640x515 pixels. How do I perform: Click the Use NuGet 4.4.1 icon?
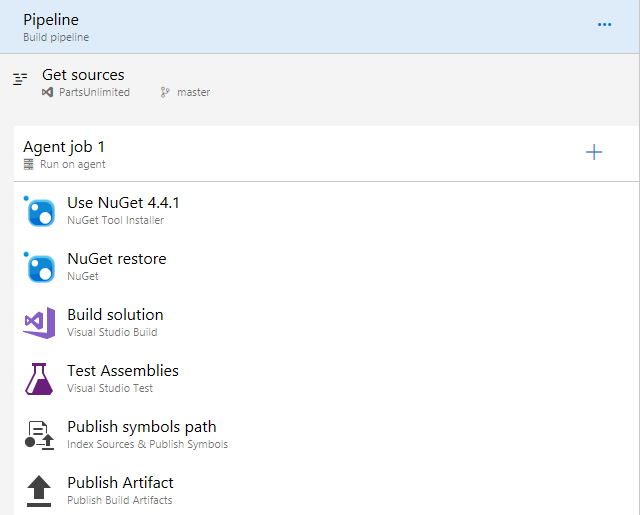(x=41, y=212)
